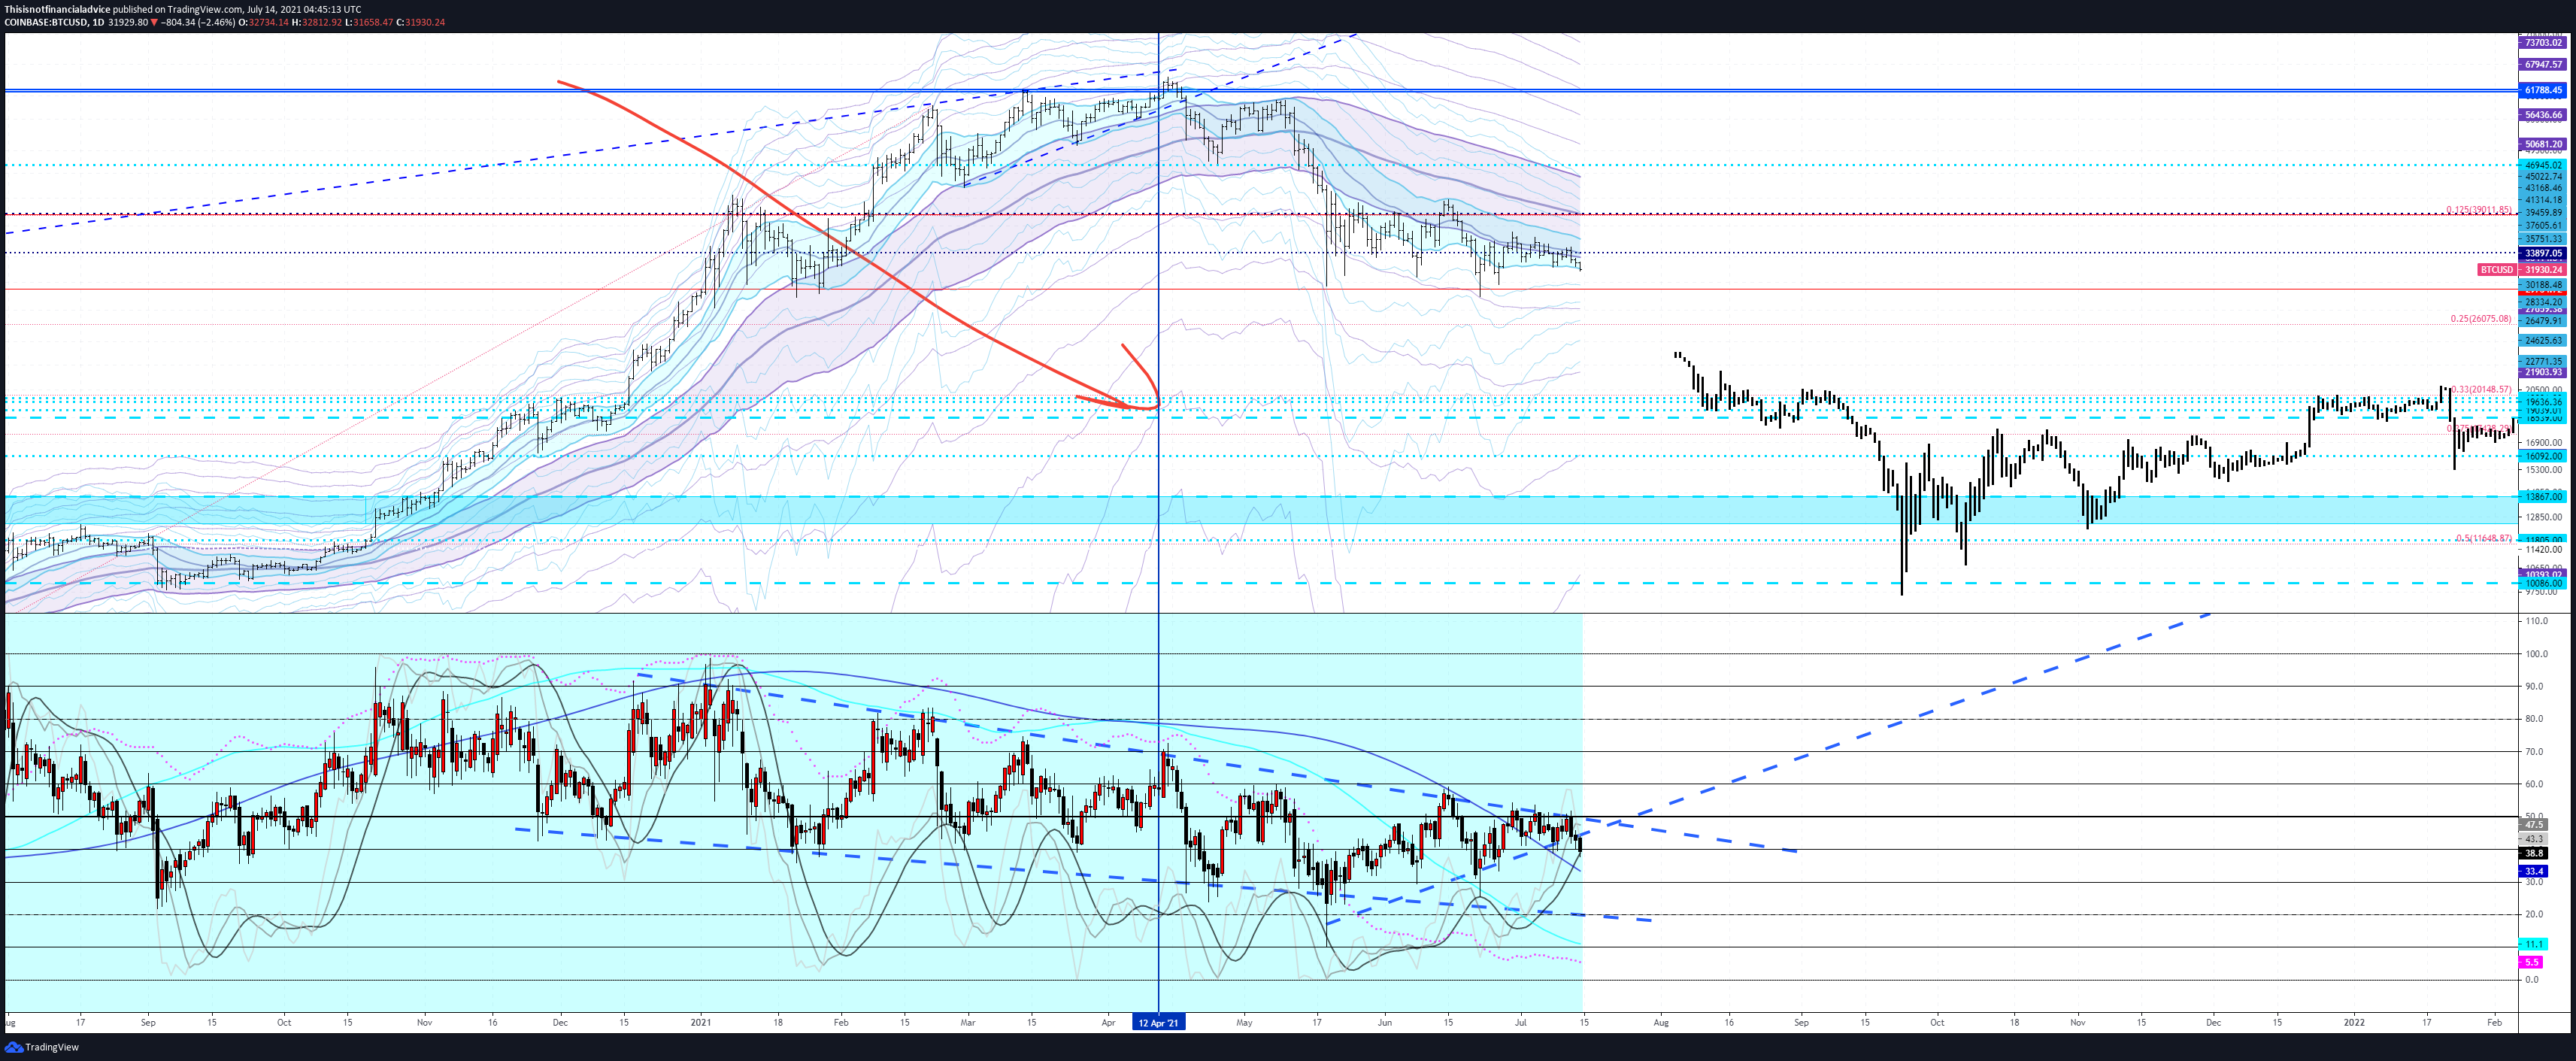
Task: Click the 33.4 blue indicator value
Action: click(2534, 872)
